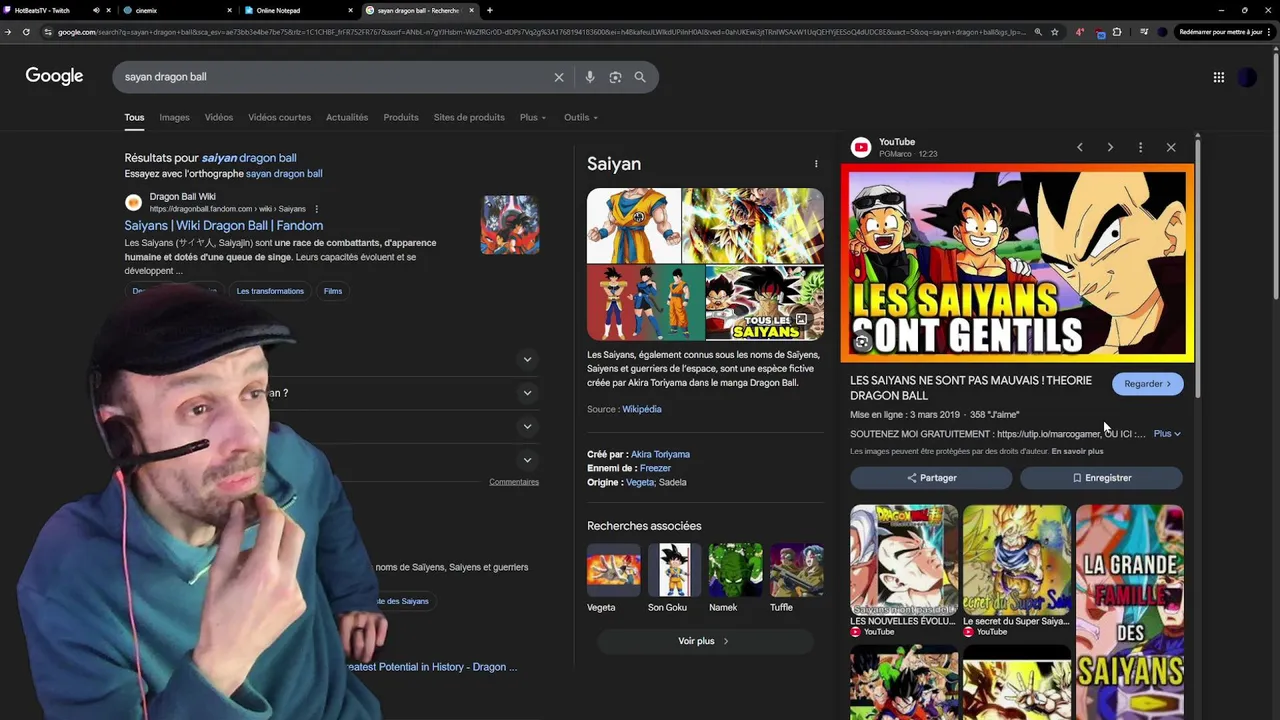The height and width of the screenshot is (720, 1280).
Task: Open the browser extensions puzzle icon
Action: click(1117, 32)
